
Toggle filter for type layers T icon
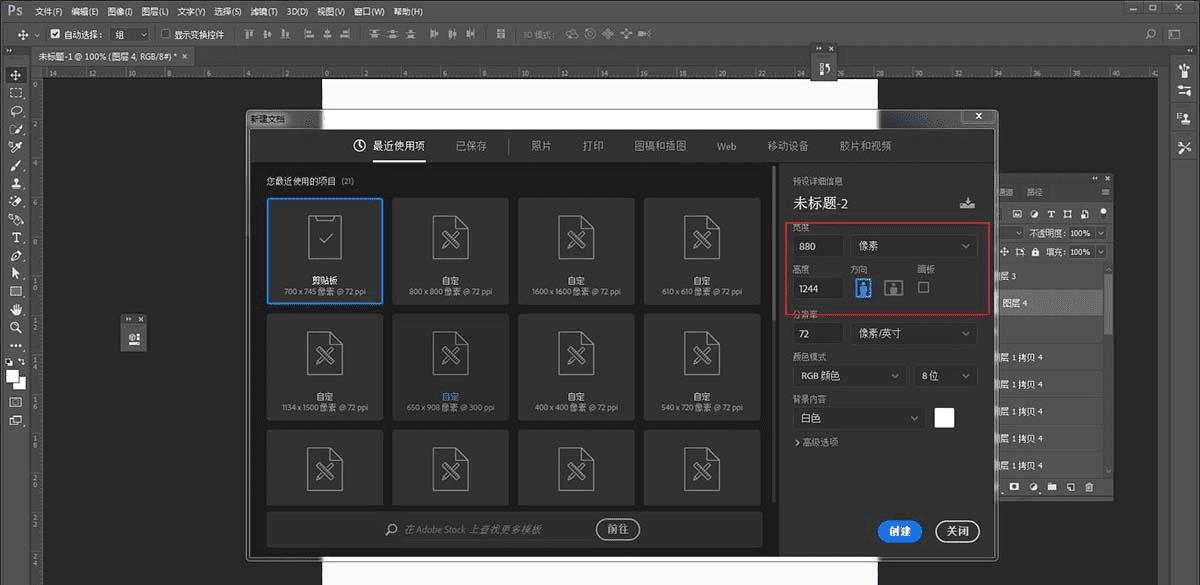click(1052, 213)
